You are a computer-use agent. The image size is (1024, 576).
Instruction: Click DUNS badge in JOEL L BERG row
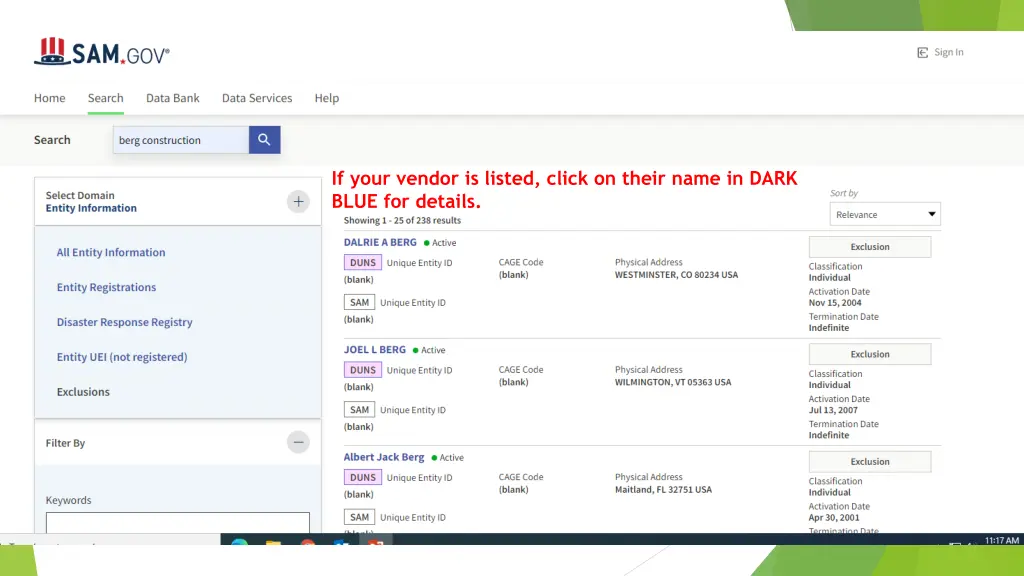362,370
